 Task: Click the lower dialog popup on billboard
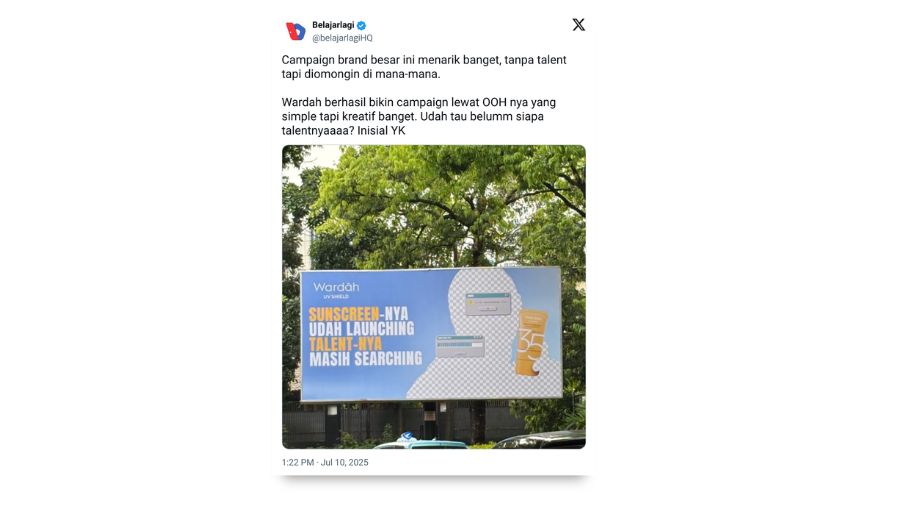pyautogui.click(x=460, y=346)
